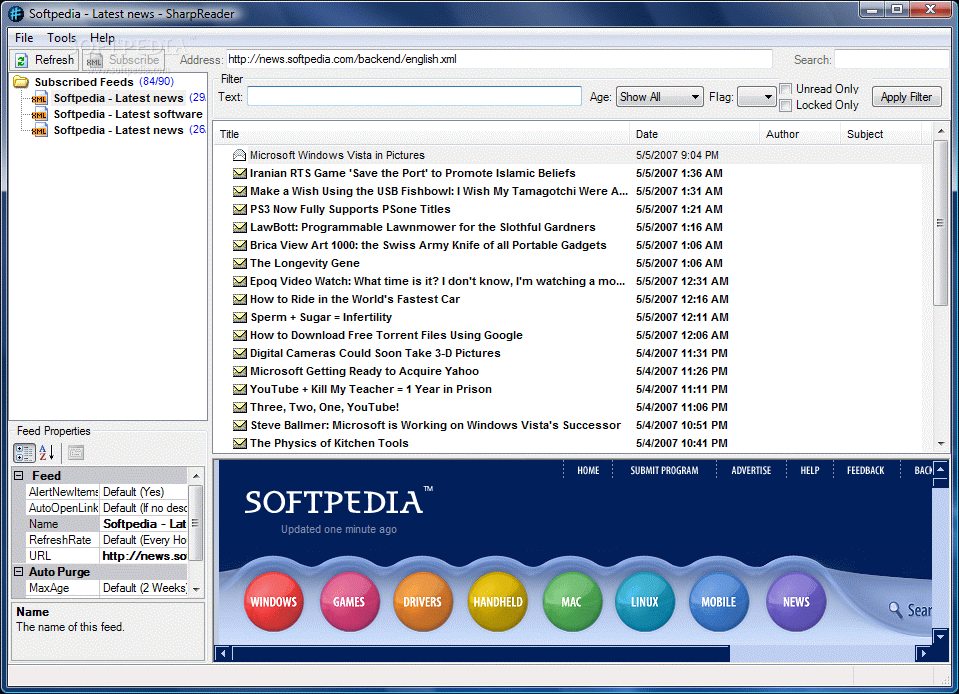This screenshot has width=959, height=694.
Task: Click into the Filter Text input field
Action: click(414, 96)
